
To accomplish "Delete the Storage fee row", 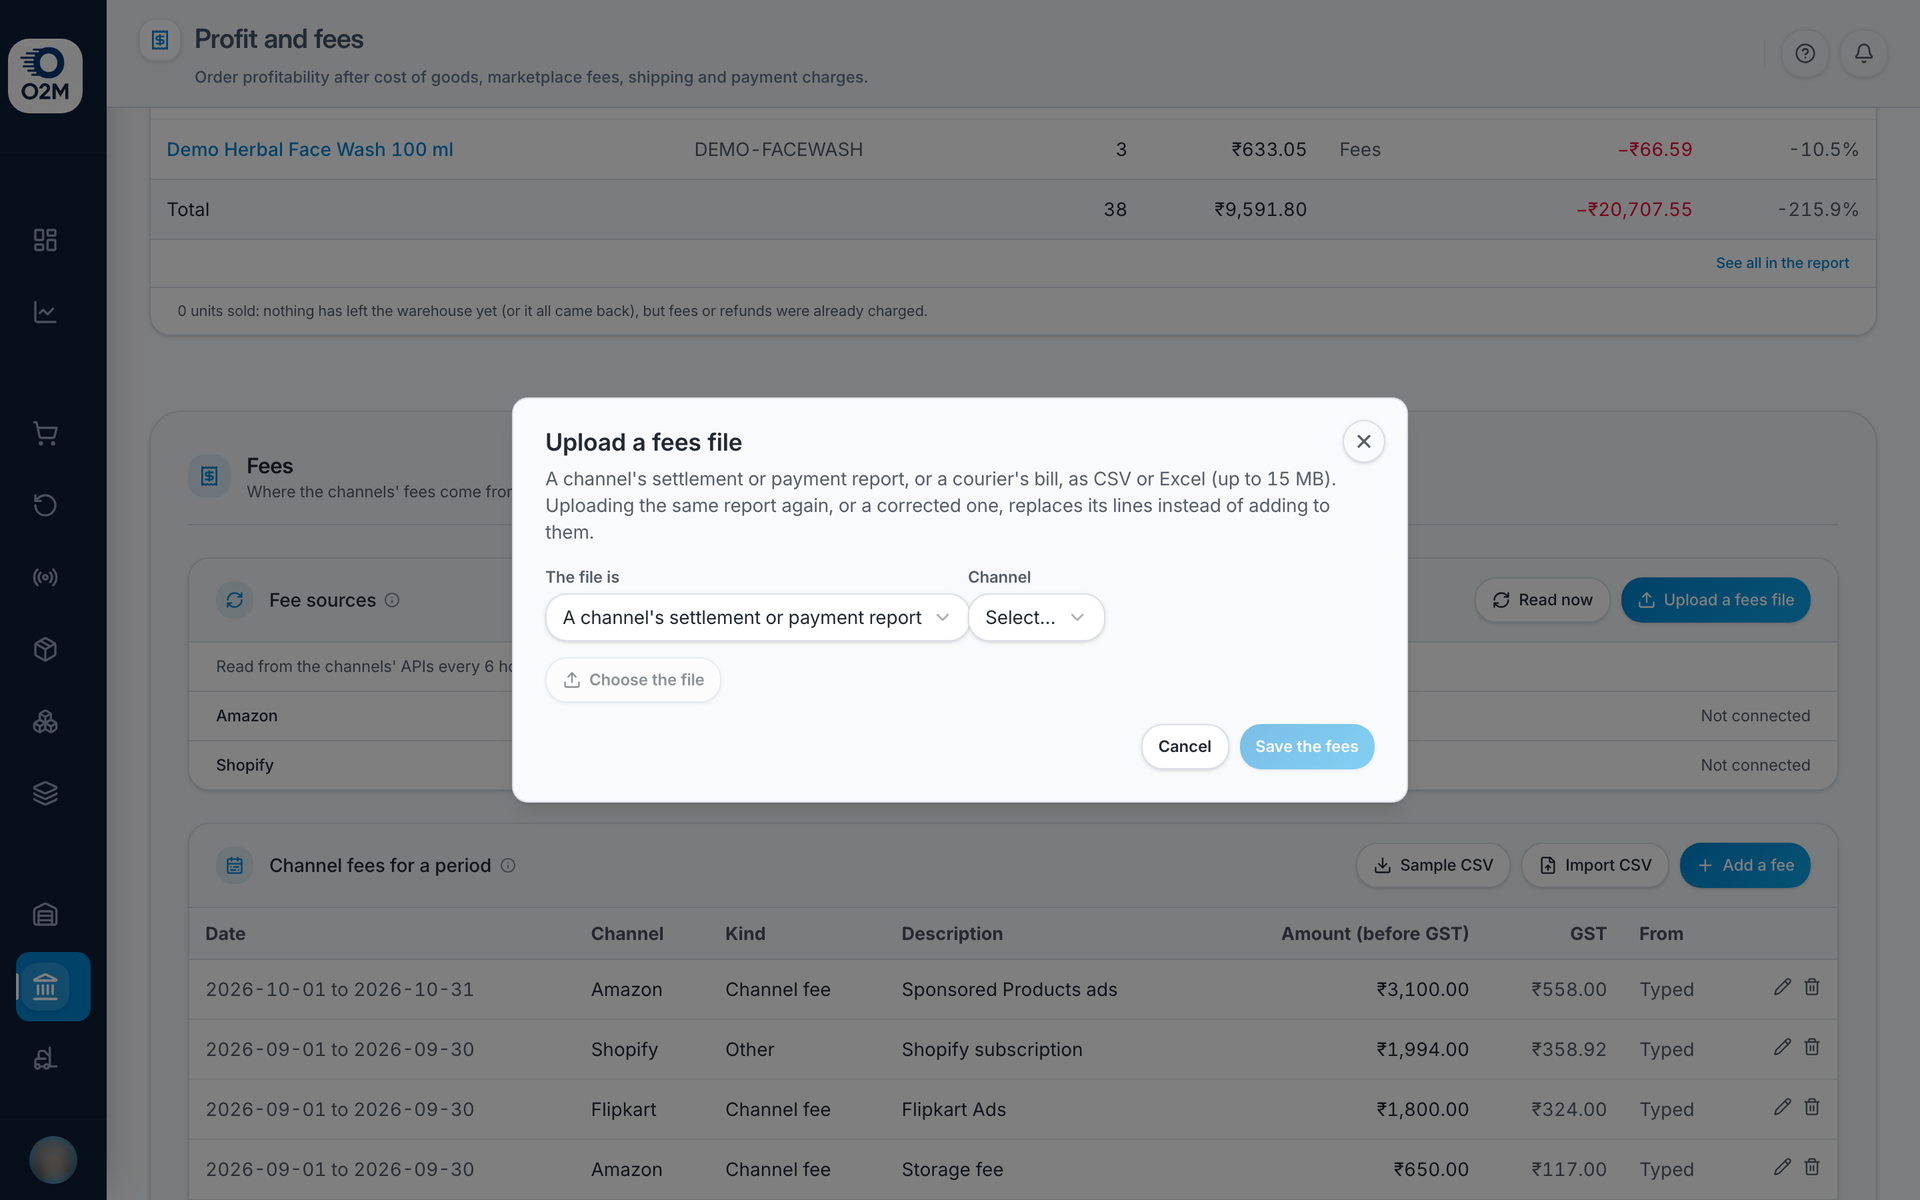I will (1811, 1167).
